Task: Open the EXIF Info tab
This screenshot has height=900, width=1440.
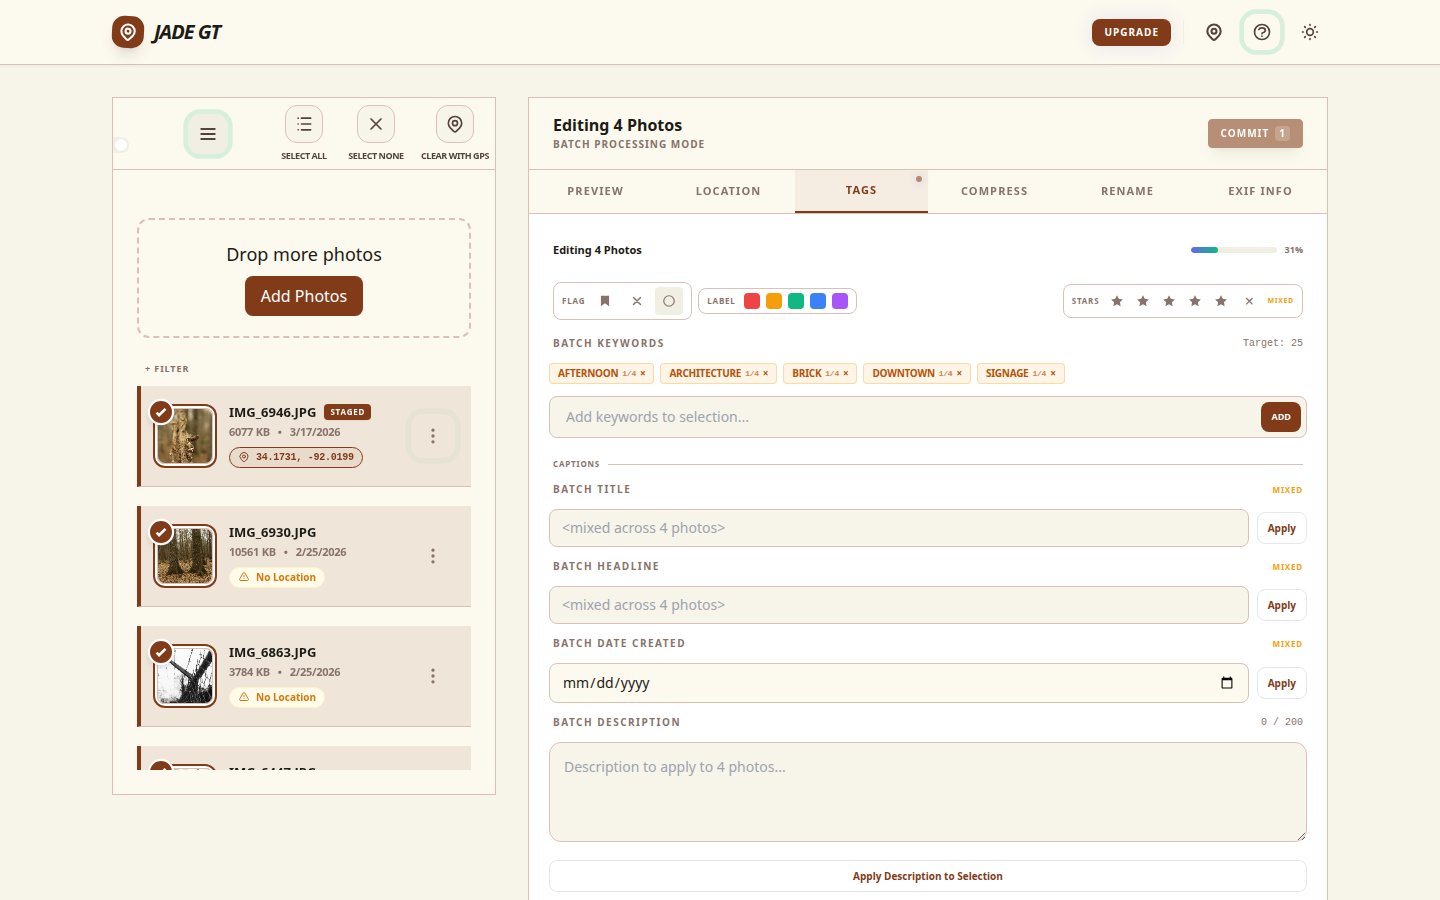Action: click(1260, 191)
